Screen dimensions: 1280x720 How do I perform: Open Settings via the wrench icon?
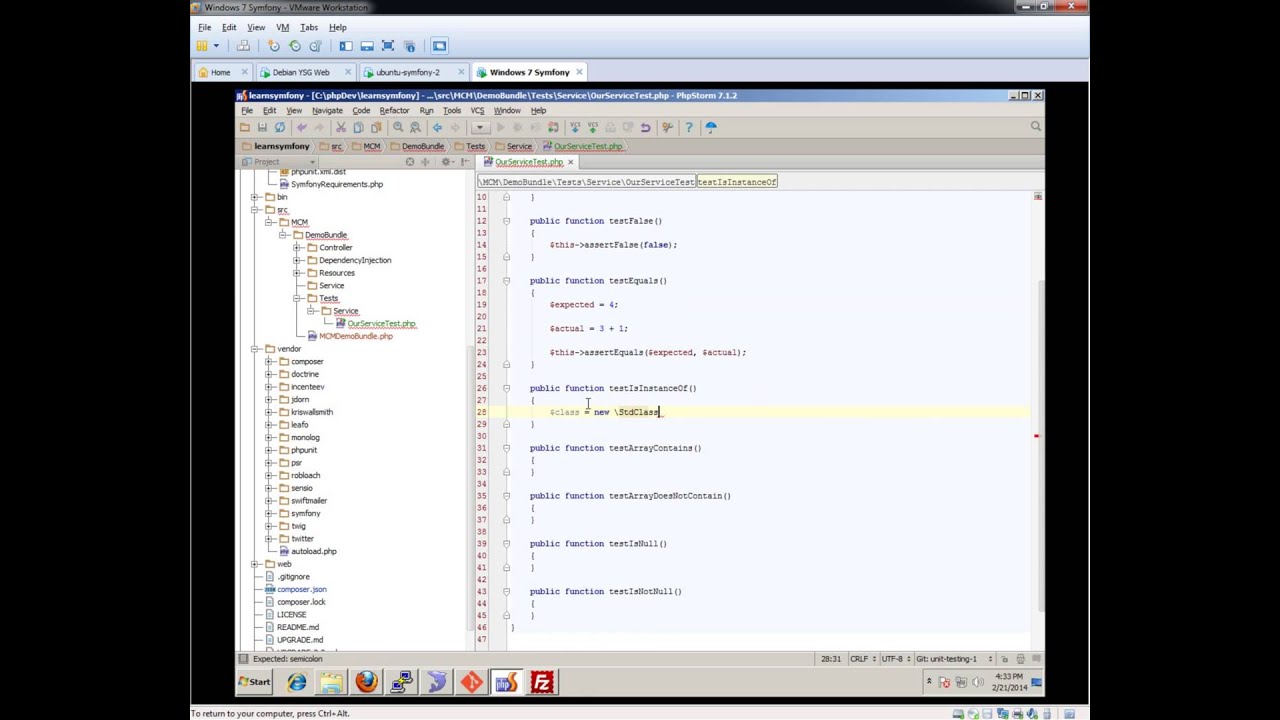coord(667,127)
